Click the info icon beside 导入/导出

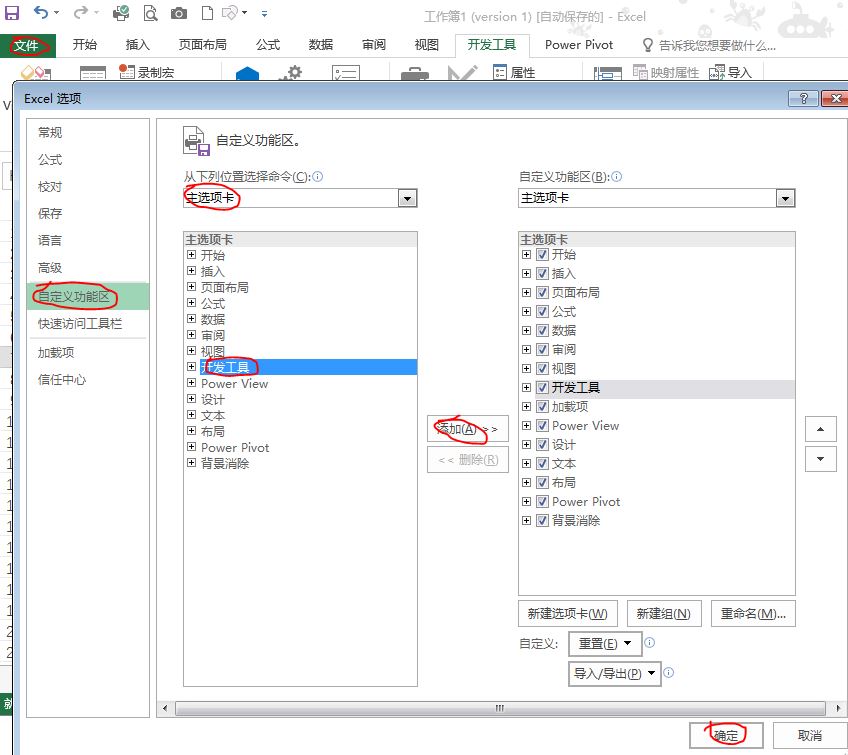(669, 673)
